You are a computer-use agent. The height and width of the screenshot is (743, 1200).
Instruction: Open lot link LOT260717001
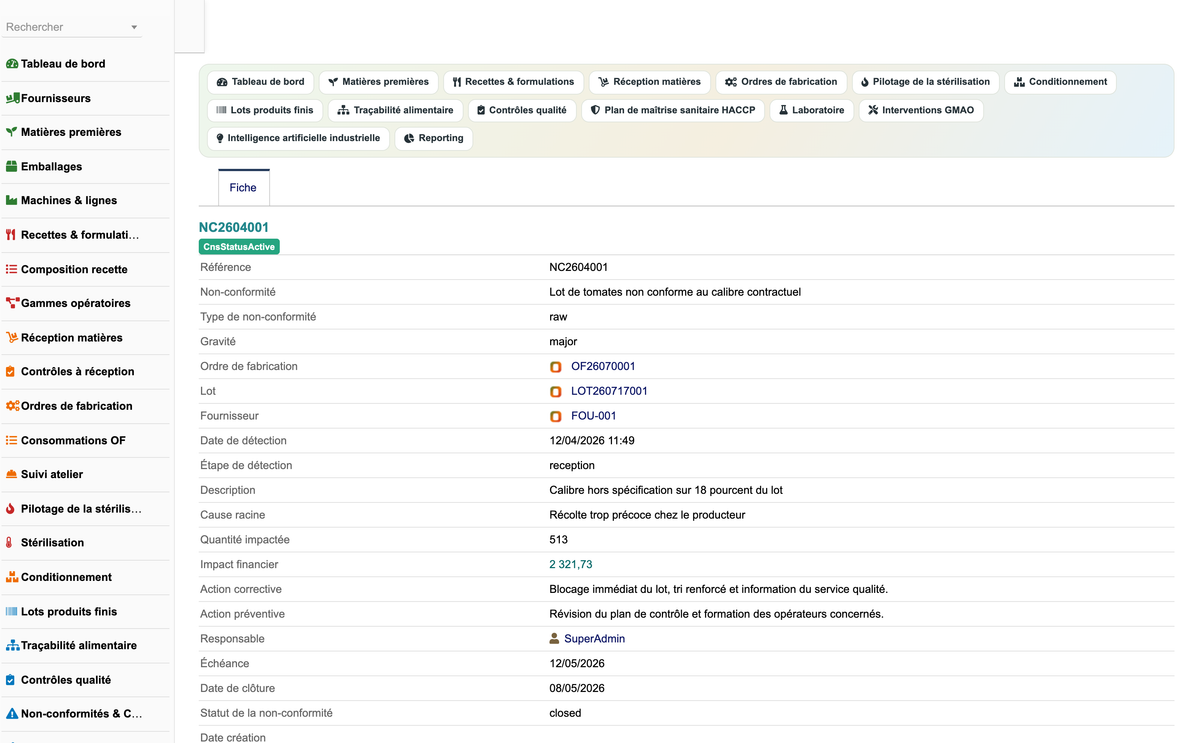coord(609,391)
